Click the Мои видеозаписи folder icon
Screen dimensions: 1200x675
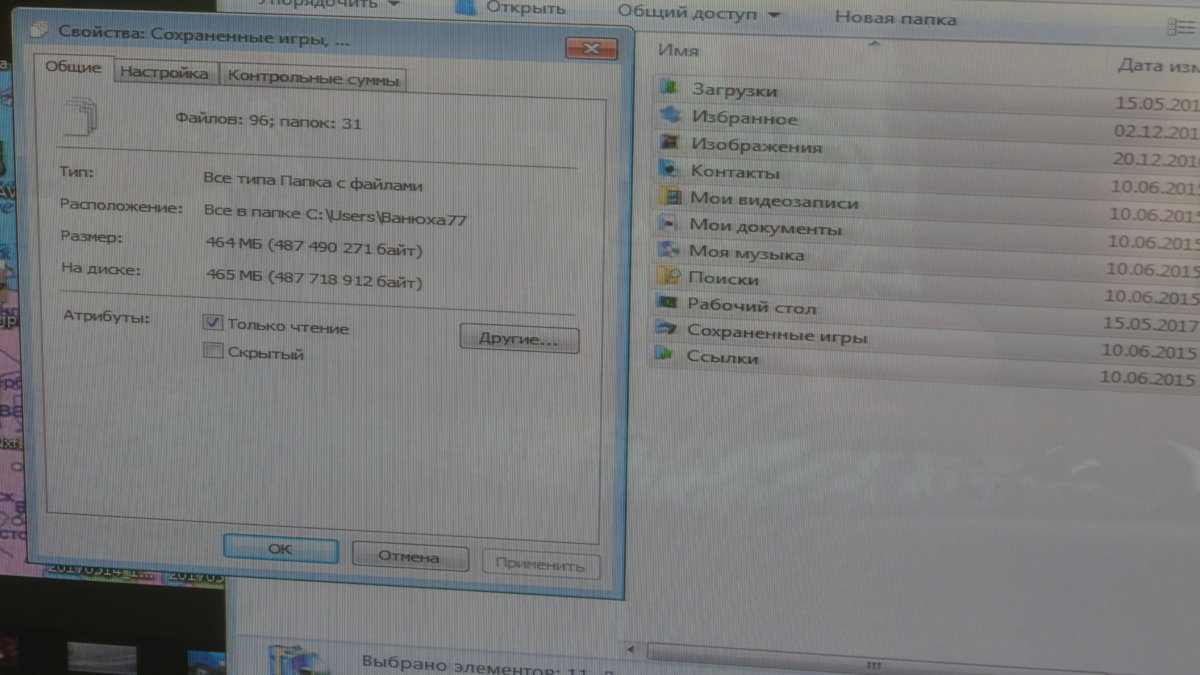(670, 197)
